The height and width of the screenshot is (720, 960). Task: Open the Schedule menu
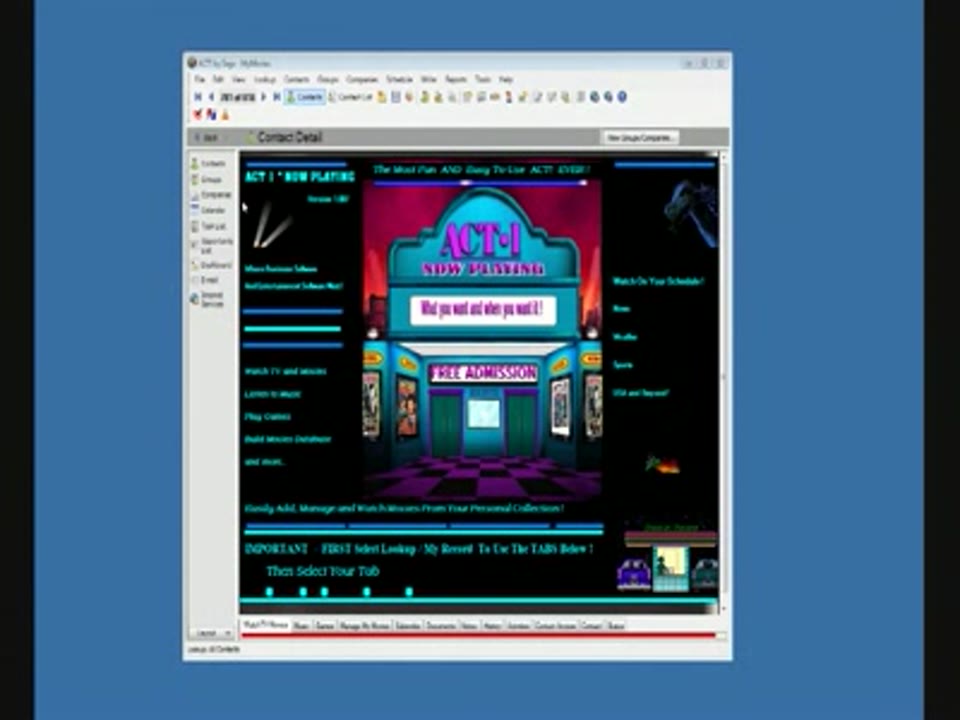[399, 79]
